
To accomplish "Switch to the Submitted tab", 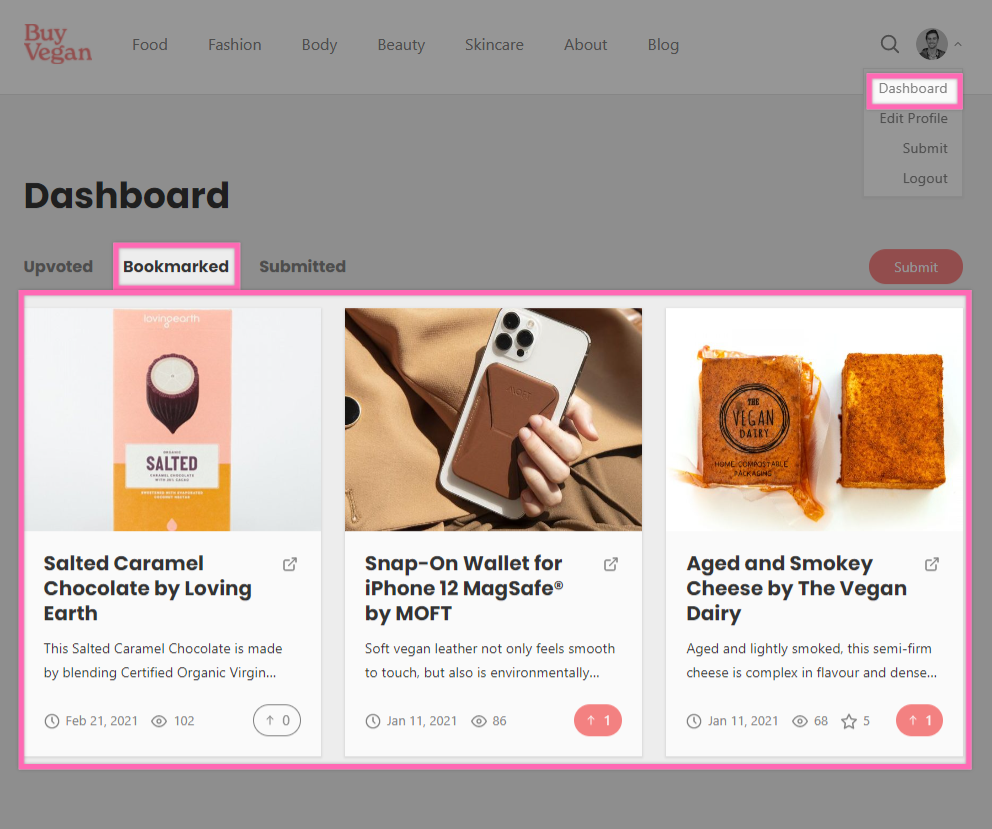I will click(x=302, y=266).
